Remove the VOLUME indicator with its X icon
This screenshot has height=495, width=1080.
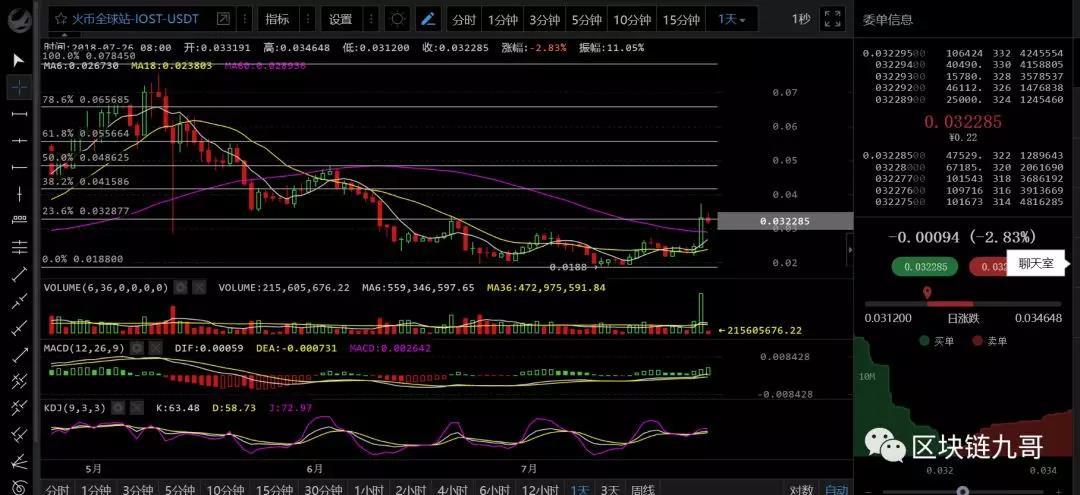click(198, 288)
